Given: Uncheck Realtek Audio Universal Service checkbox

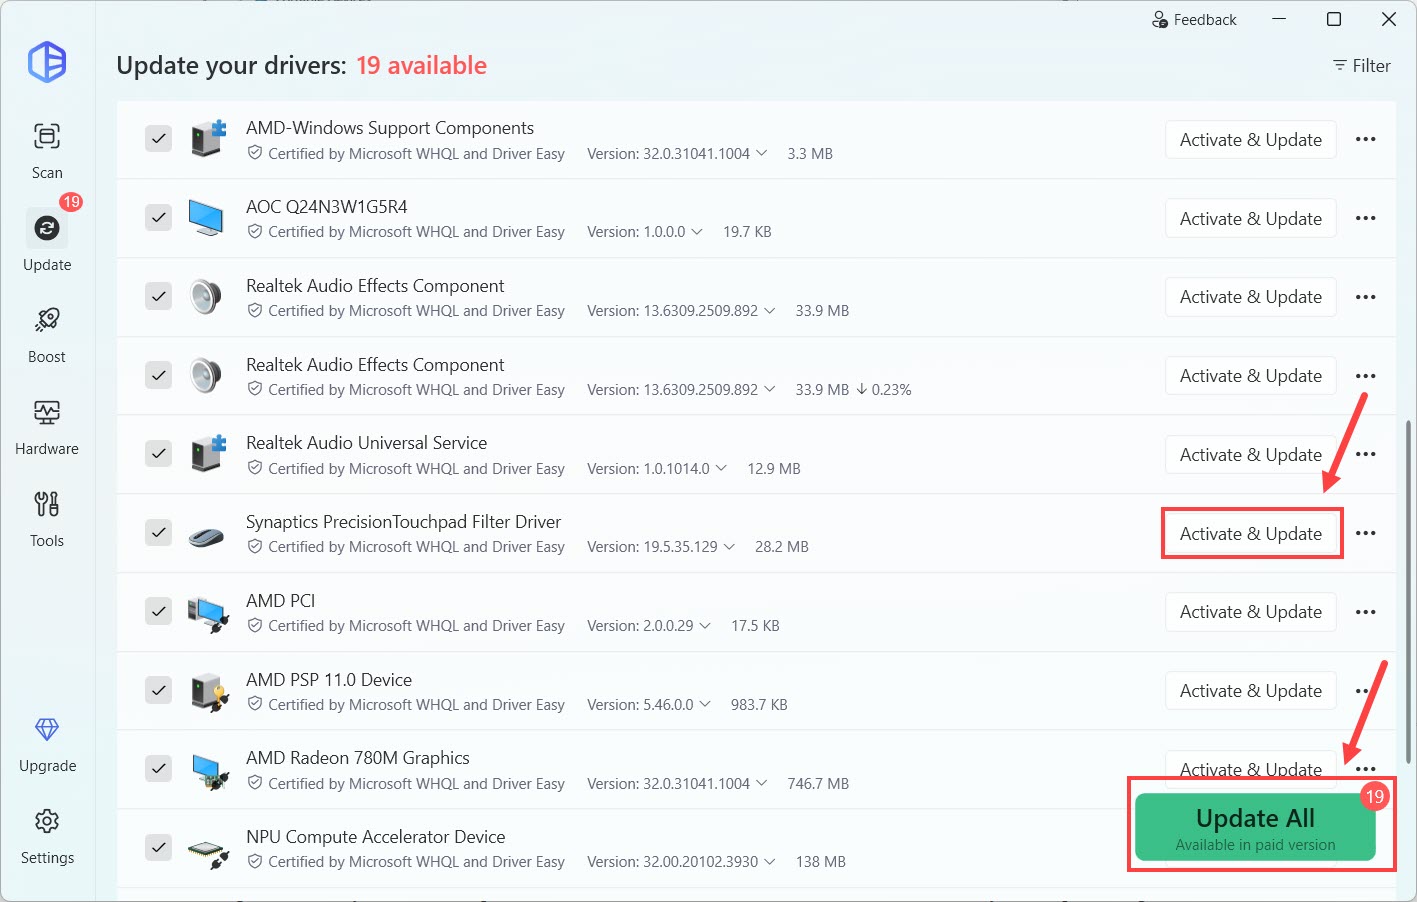Looking at the screenshot, I should [159, 453].
